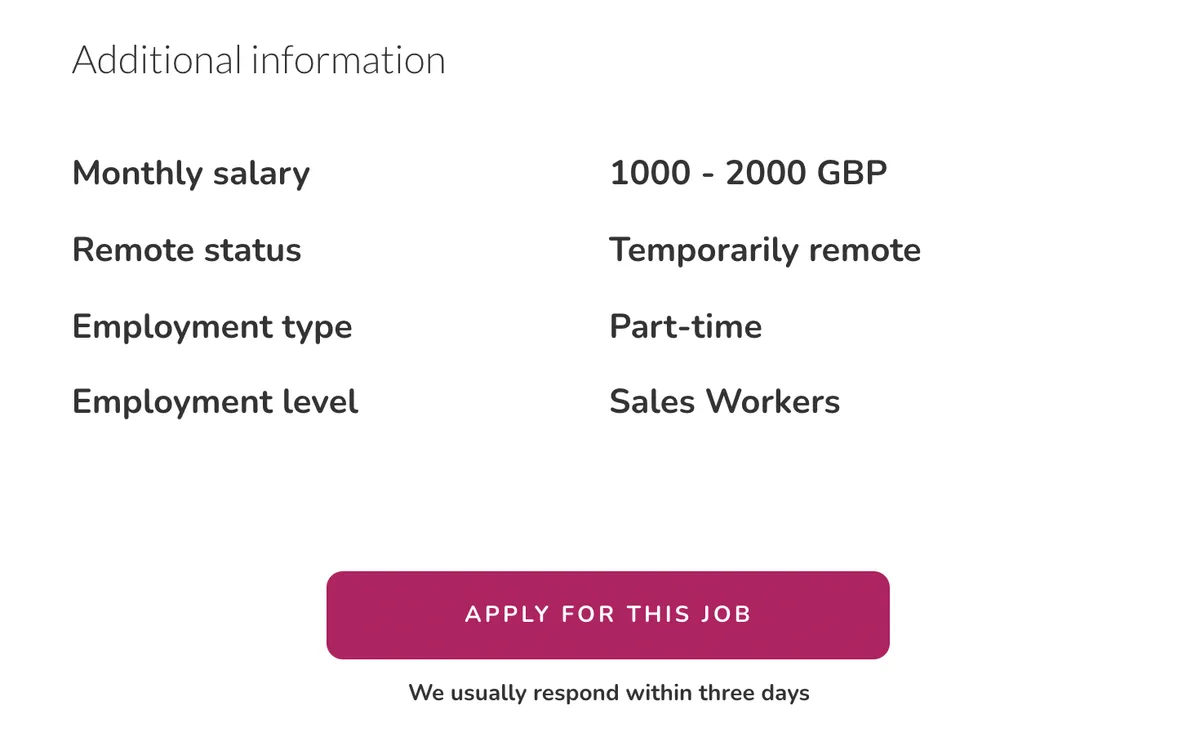Click the Sales Workers value
This screenshot has height=731, width=1200.
click(x=724, y=402)
